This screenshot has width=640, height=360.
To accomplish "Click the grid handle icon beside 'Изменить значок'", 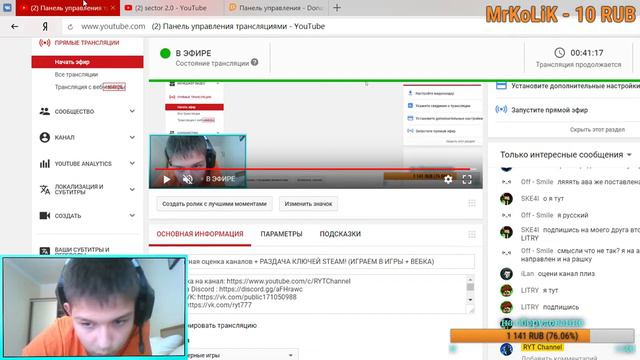I will click(x=472, y=203).
